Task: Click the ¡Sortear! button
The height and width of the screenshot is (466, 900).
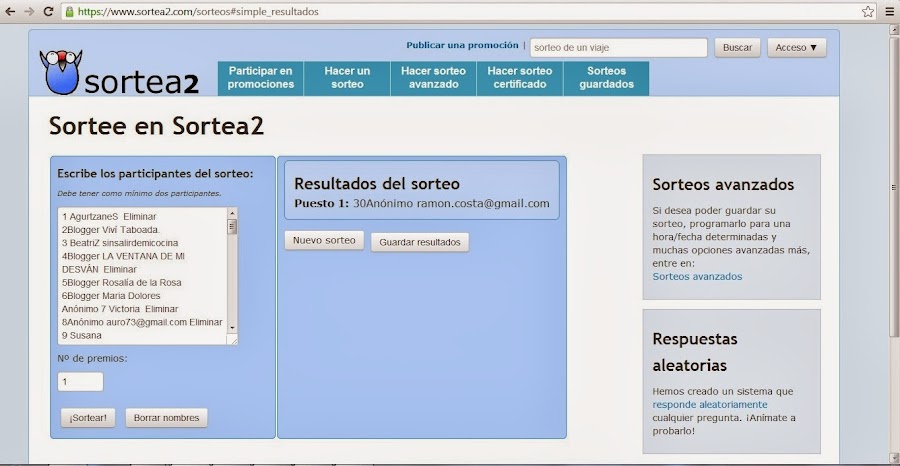Action: [x=88, y=418]
